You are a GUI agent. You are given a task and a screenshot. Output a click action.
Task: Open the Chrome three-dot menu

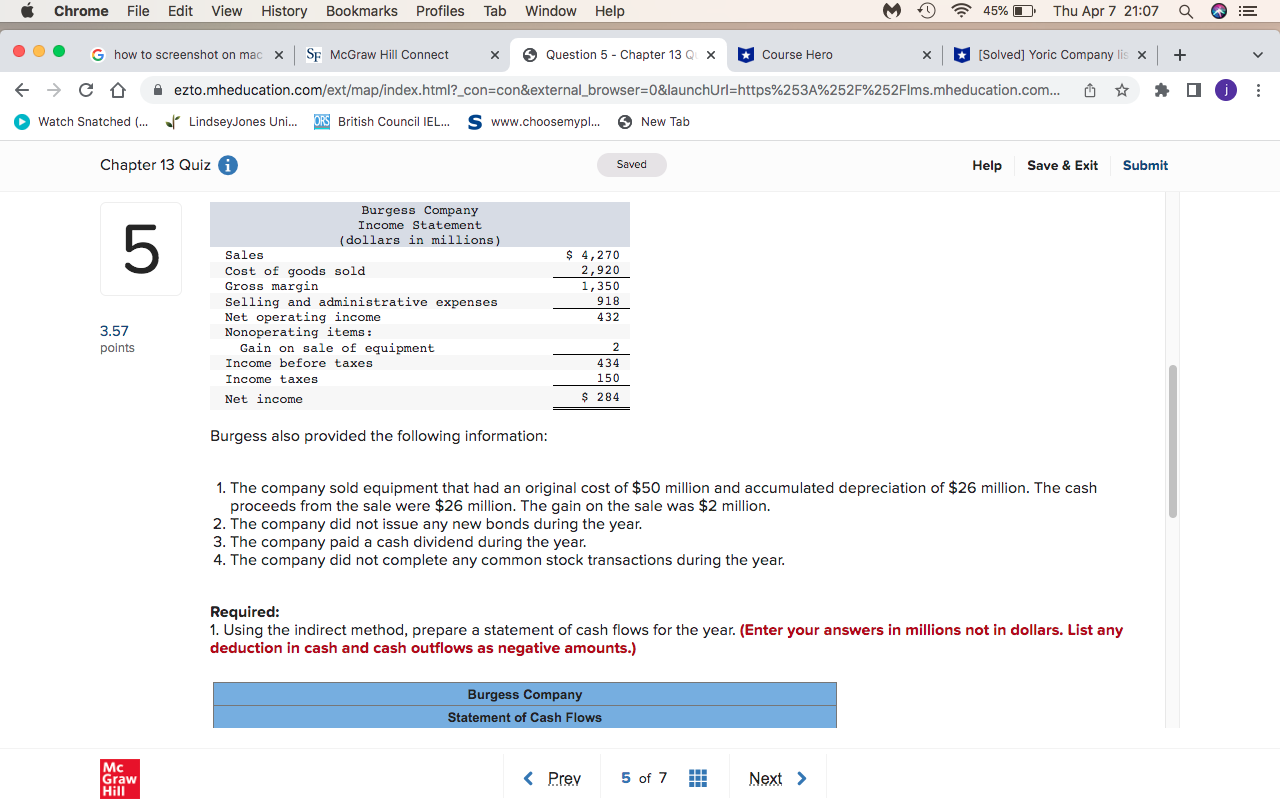coord(1259,89)
